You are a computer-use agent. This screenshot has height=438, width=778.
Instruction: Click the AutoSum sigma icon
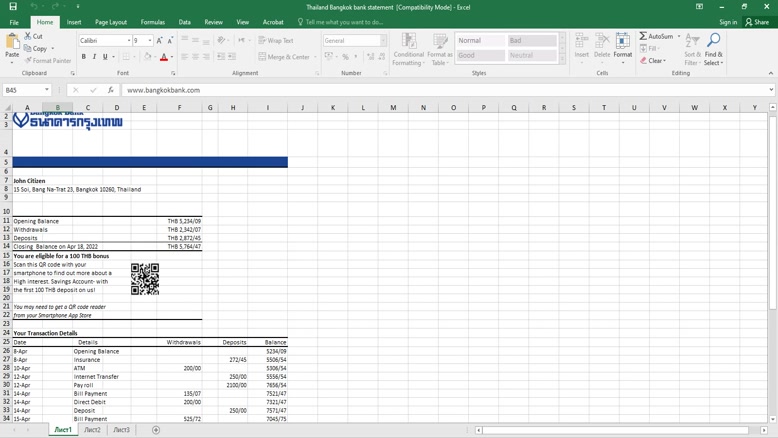coord(644,36)
